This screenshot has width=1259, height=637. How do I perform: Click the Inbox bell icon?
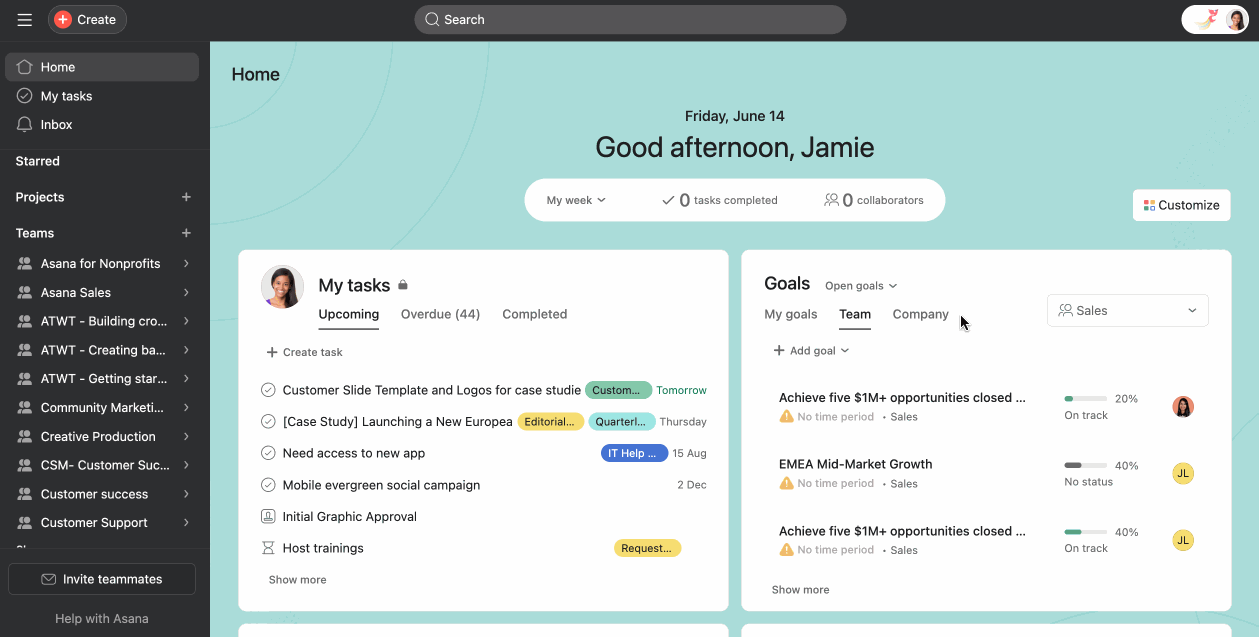[x=25, y=125]
